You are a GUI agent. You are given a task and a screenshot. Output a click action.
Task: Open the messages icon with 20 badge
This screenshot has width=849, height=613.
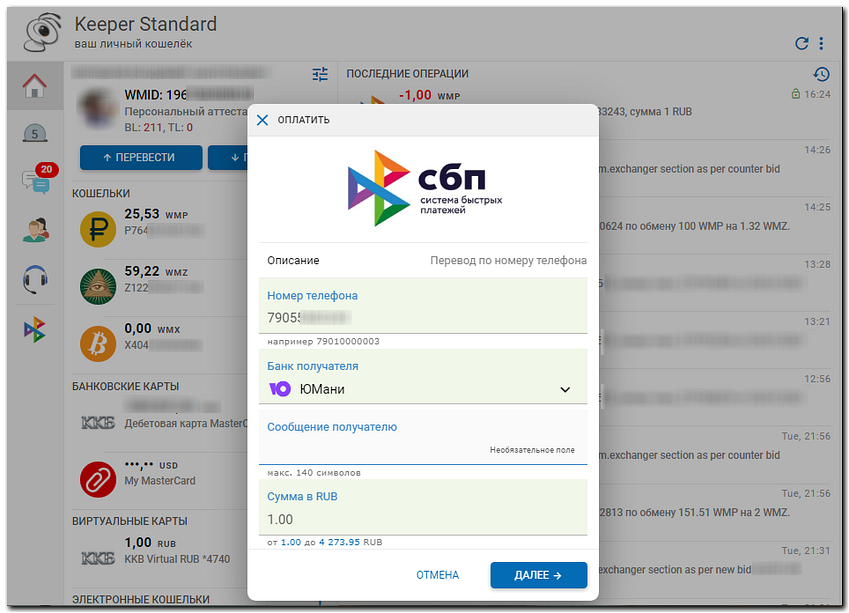(x=35, y=180)
